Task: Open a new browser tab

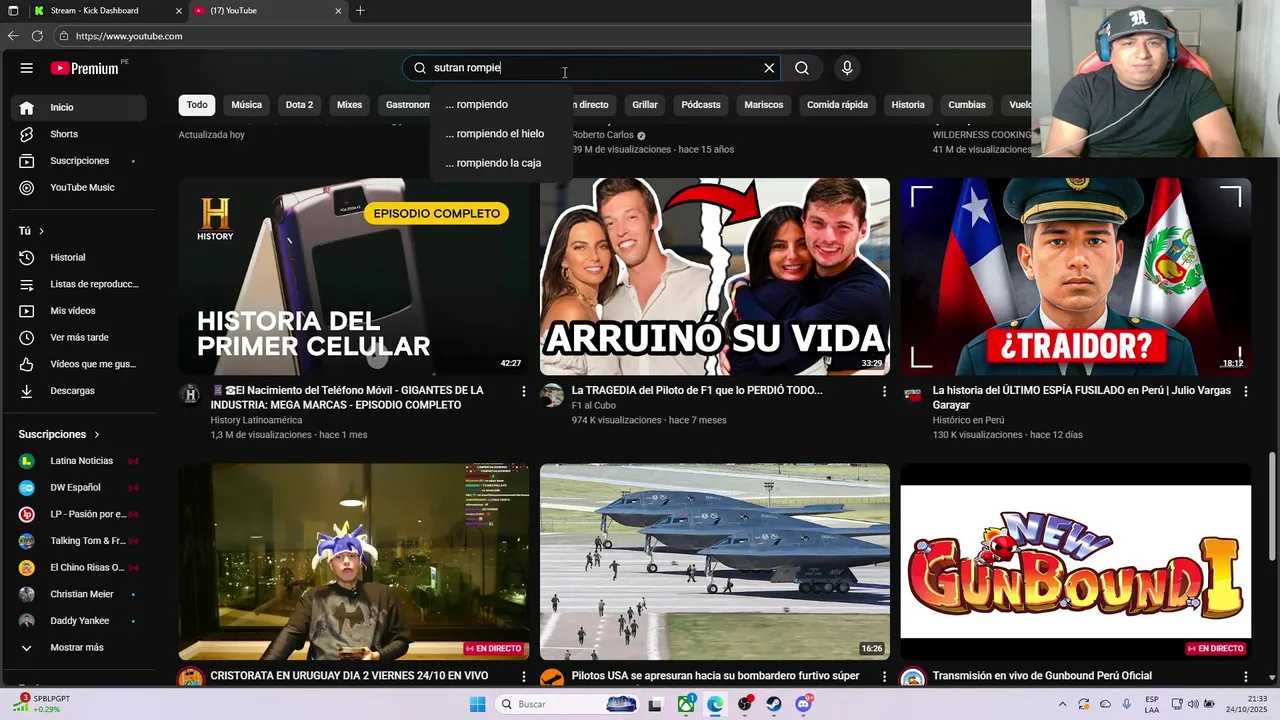Action: (360, 11)
